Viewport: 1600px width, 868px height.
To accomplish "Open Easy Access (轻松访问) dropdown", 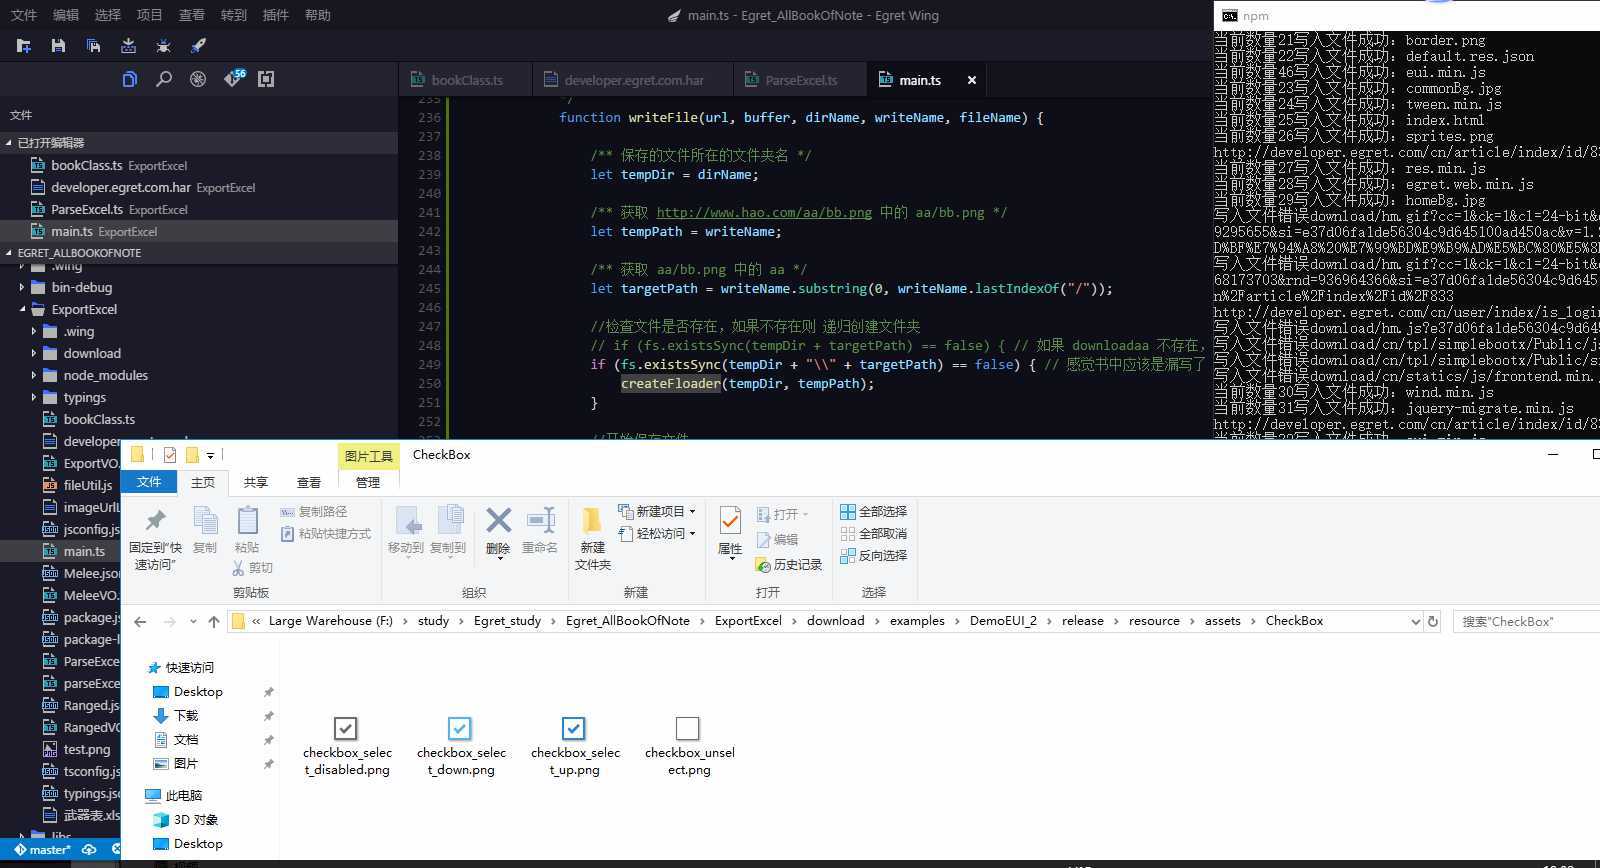I will (656, 533).
